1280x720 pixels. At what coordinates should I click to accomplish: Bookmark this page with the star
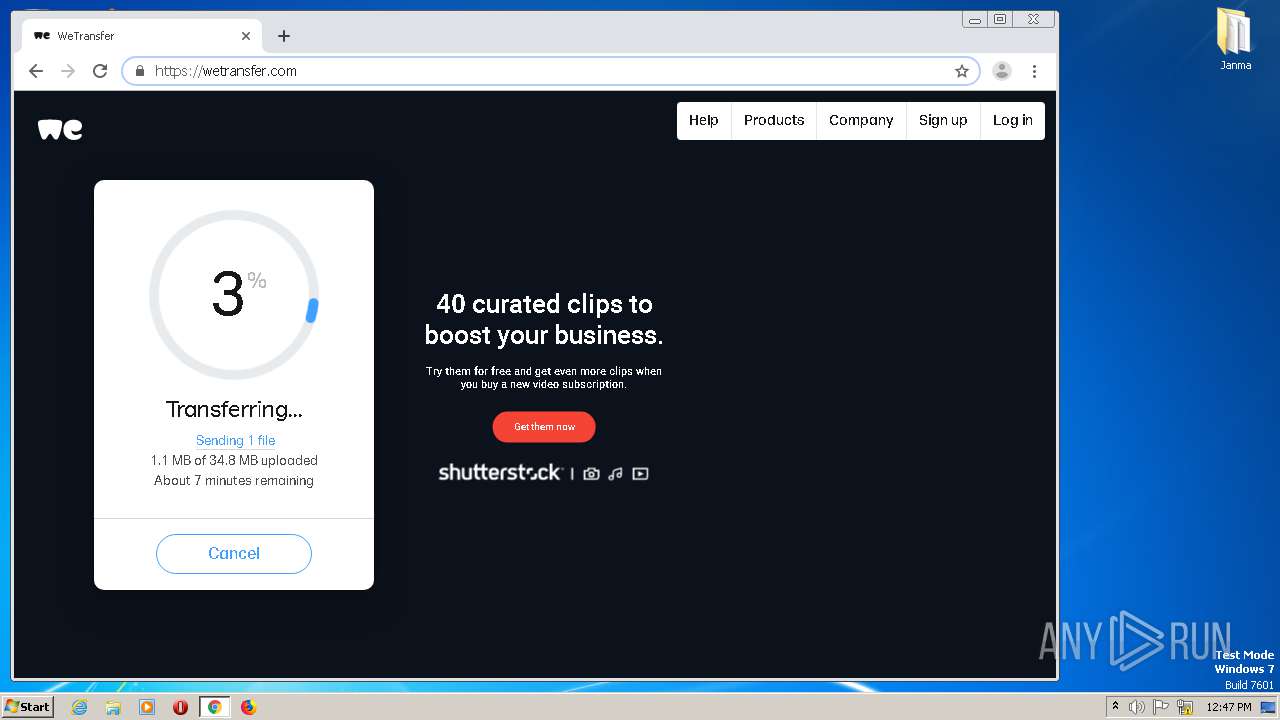tap(962, 71)
